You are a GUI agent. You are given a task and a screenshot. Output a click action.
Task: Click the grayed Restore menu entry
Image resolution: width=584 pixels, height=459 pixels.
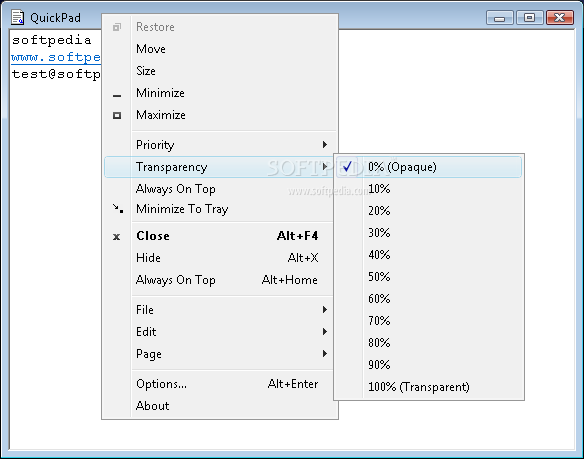220,27
